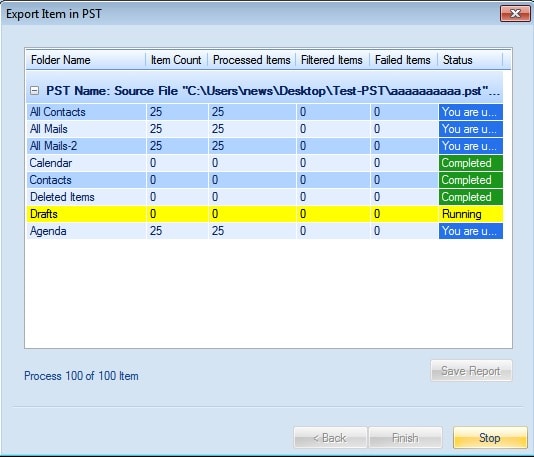This screenshot has height=457, width=534.
Task: Sort by Folder Name column header
Action: click(86, 60)
